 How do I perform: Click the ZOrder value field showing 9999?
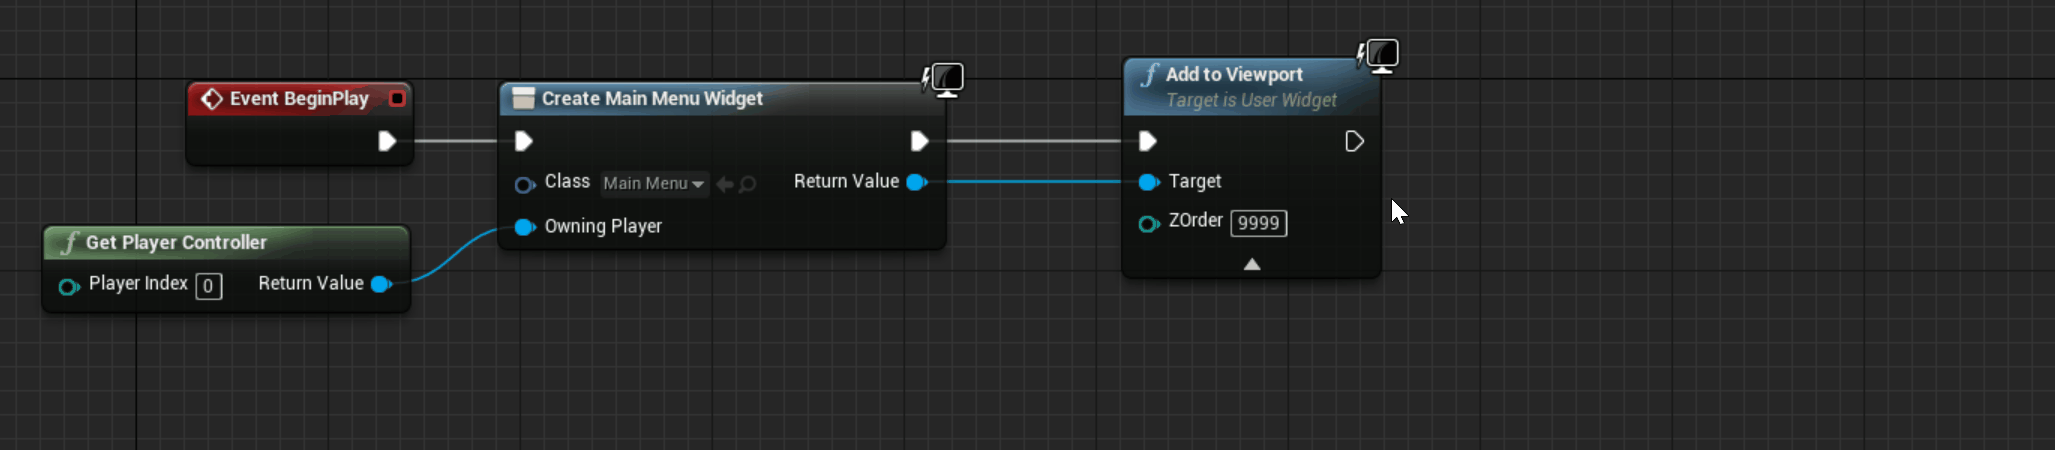[x=1258, y=223]
